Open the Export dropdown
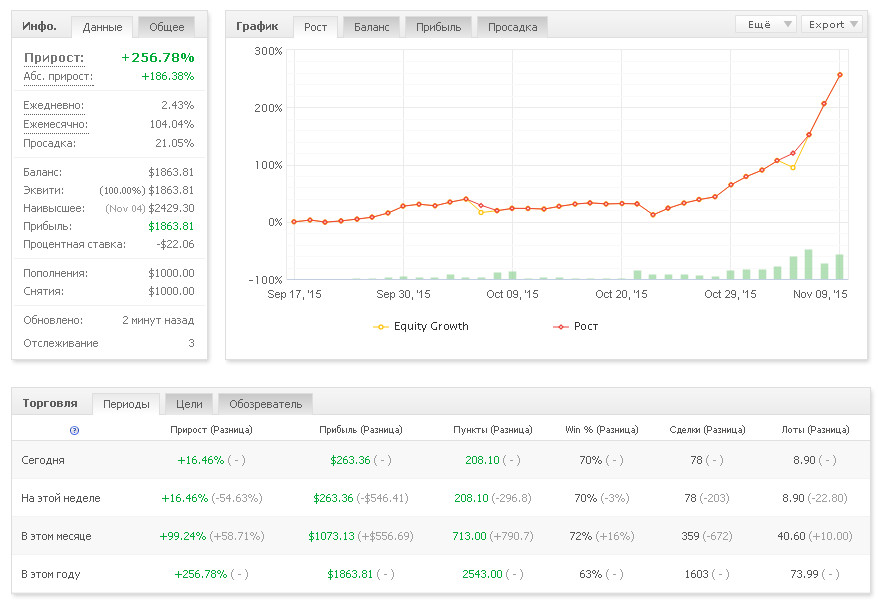This screenshot has height=605, width=879. 832,25
